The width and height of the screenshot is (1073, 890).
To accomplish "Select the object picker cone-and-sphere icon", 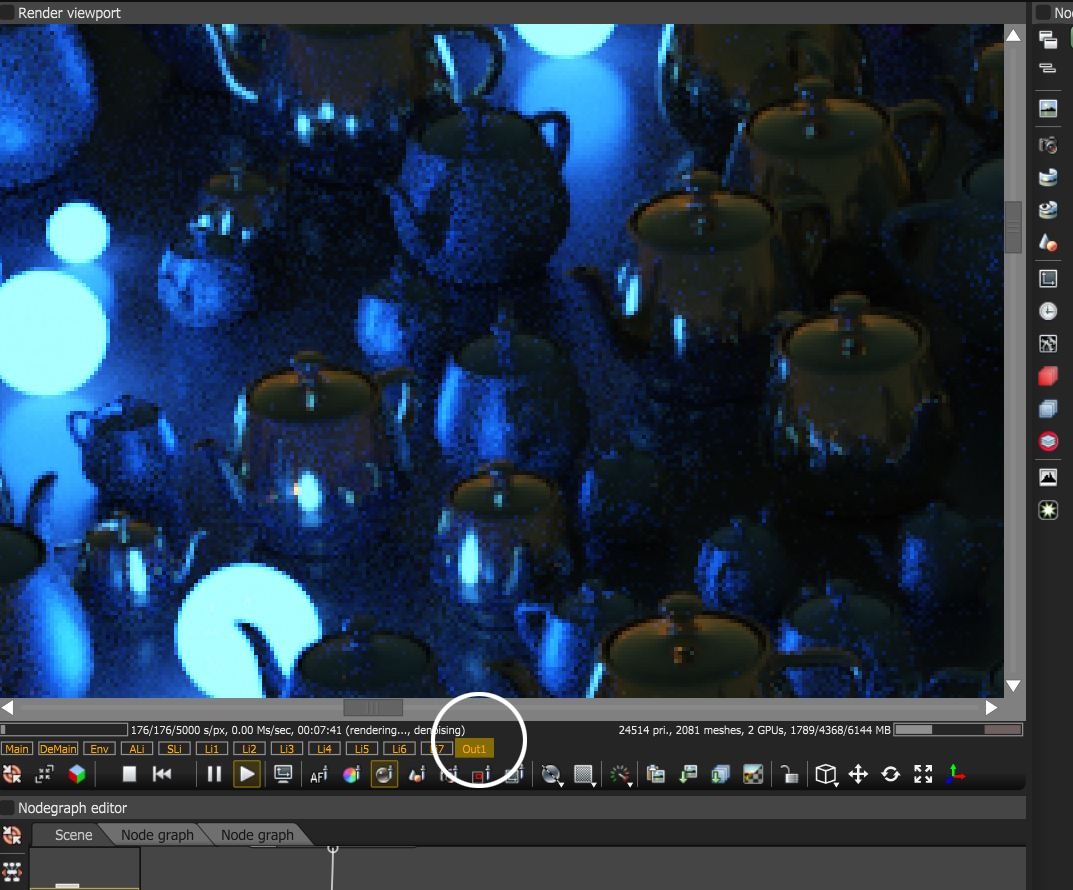I will pyautogui.click(x=417, y=774).
